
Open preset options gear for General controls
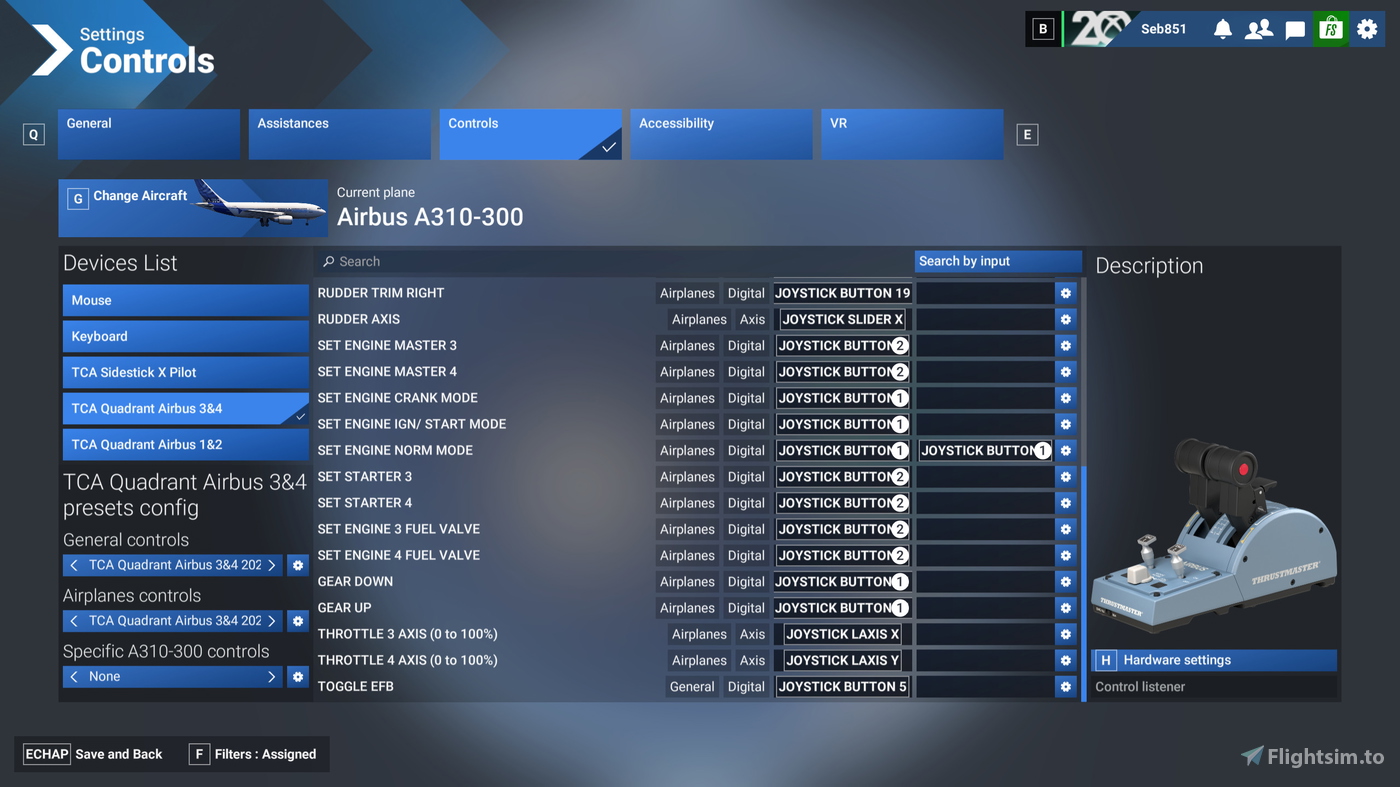pos(297,564)
